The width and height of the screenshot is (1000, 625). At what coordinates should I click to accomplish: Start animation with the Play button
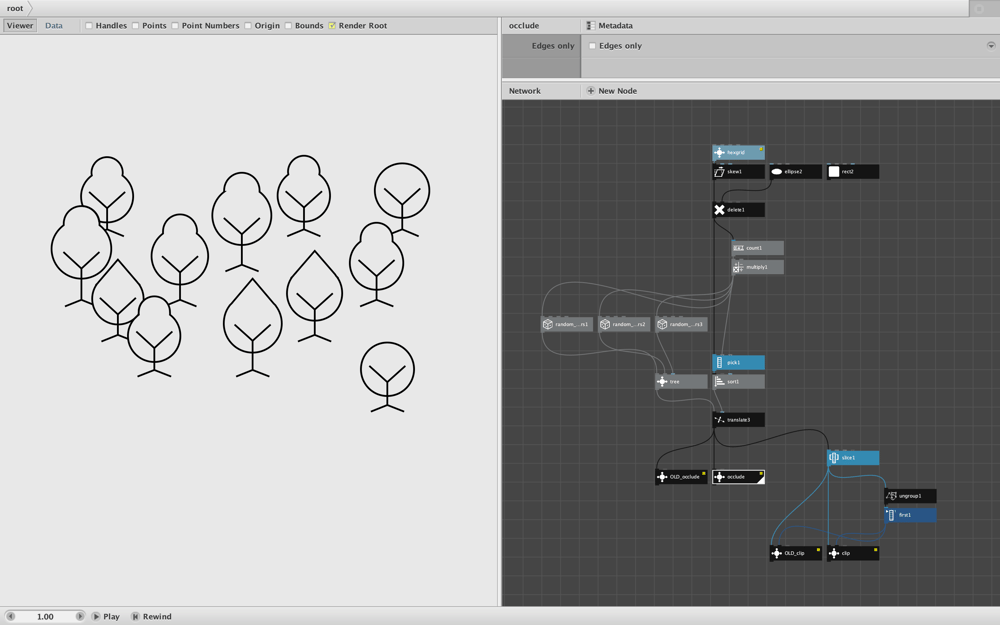click(x=105, y=616)
